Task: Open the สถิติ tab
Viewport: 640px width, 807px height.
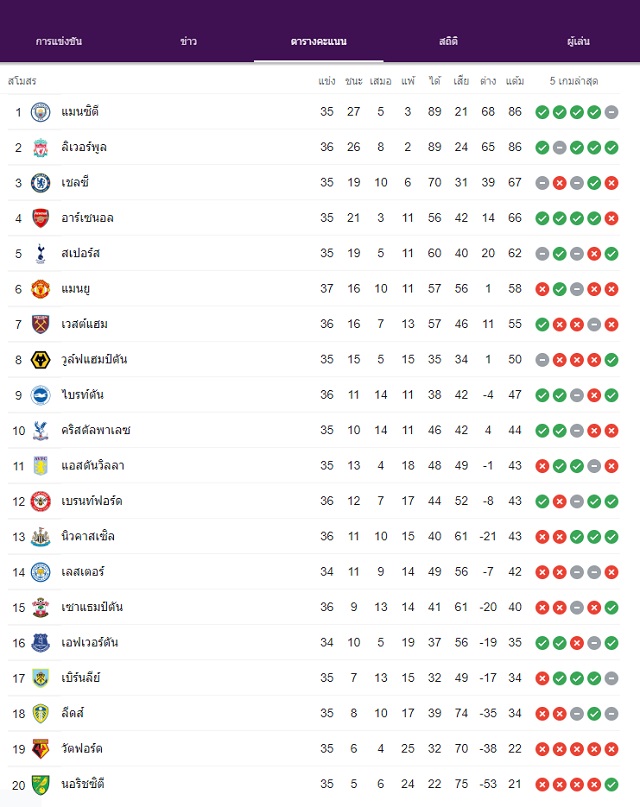Action: click(x=448, y=41)
